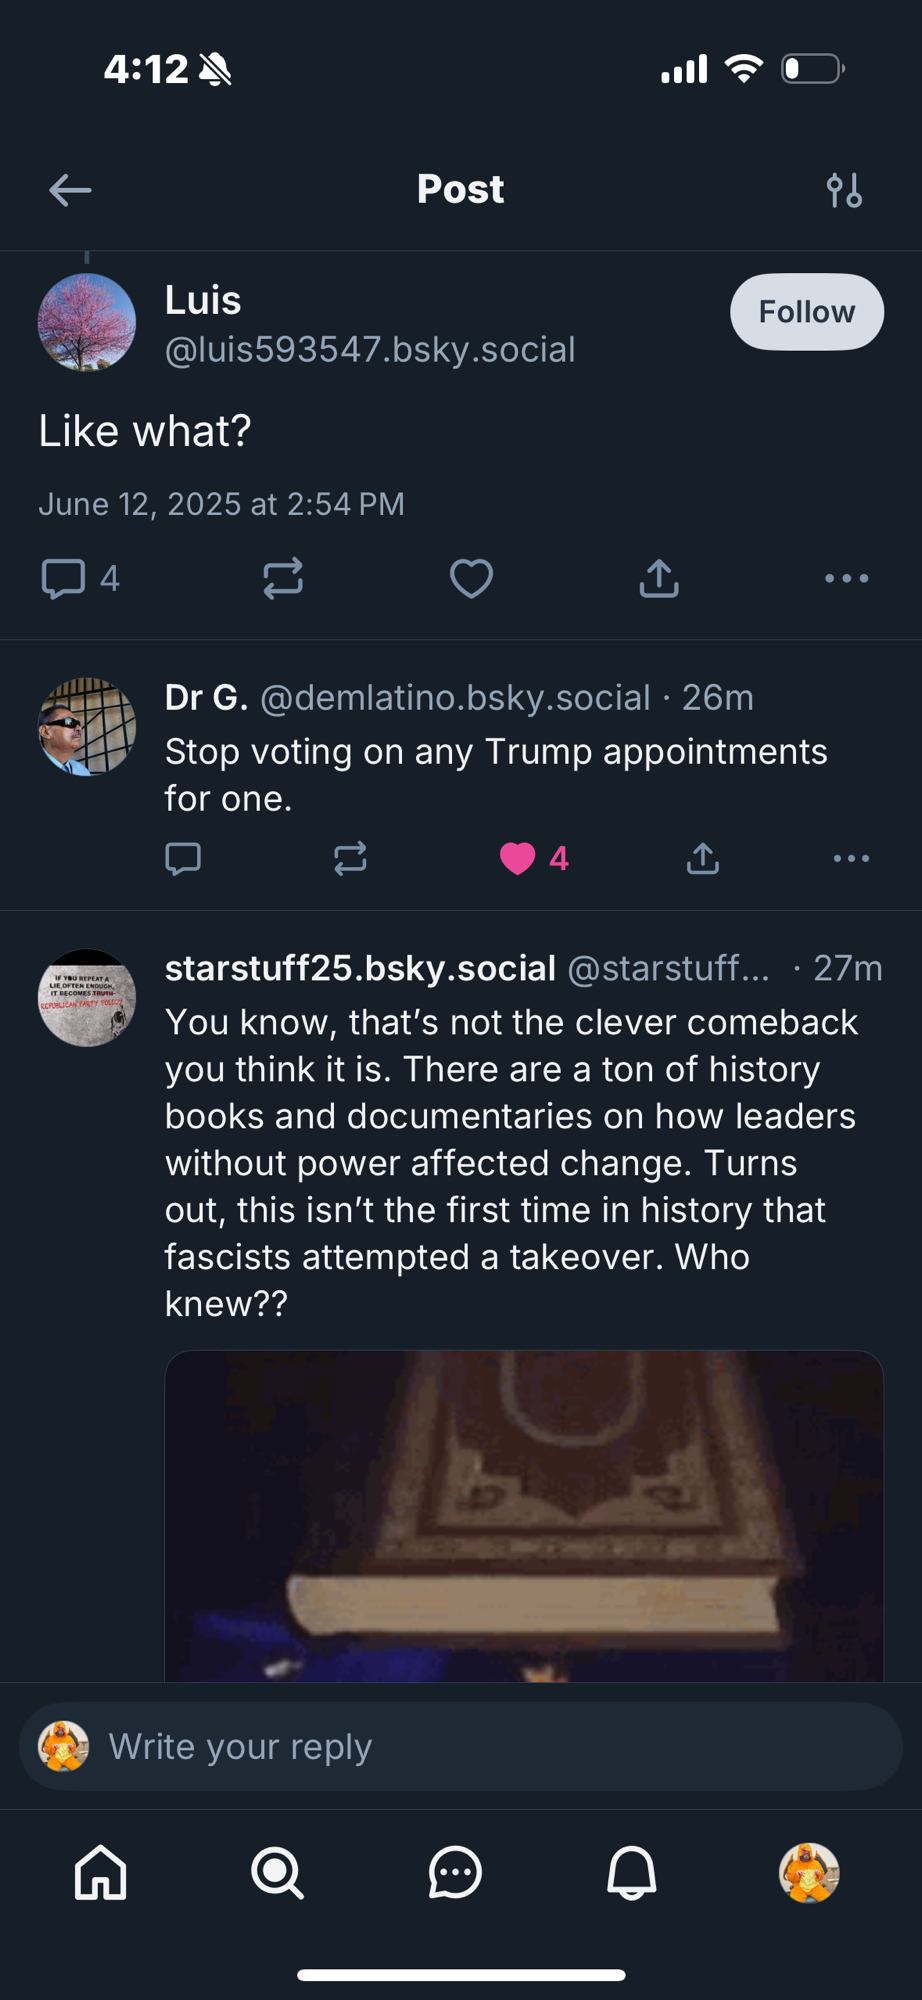Viewport: 922px width, 2000px height.
Task: Open the Notifications bell tab
Action: click(x=632, y=1872)
